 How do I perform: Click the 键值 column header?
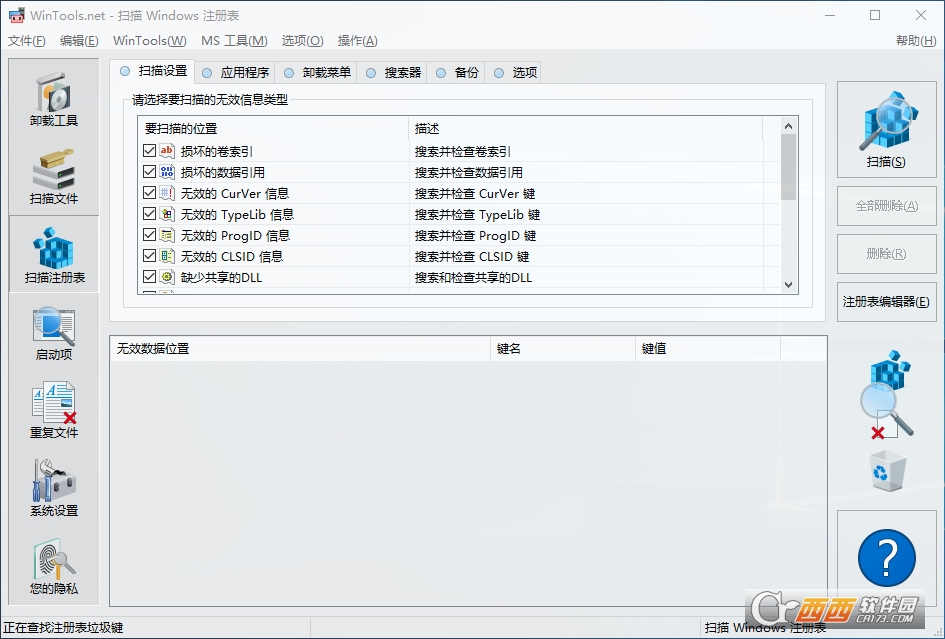[x=708, y=348]
